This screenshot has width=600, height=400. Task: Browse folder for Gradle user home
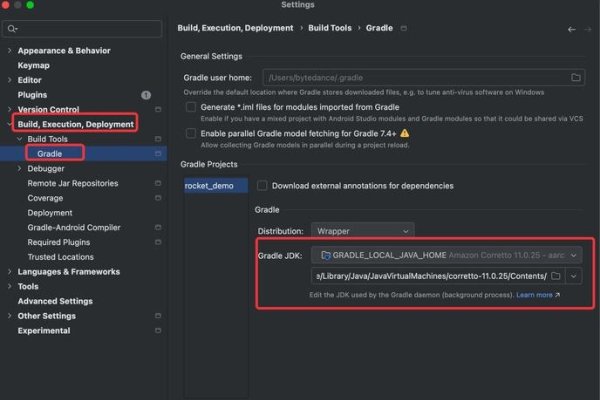(x=576, y=78)
